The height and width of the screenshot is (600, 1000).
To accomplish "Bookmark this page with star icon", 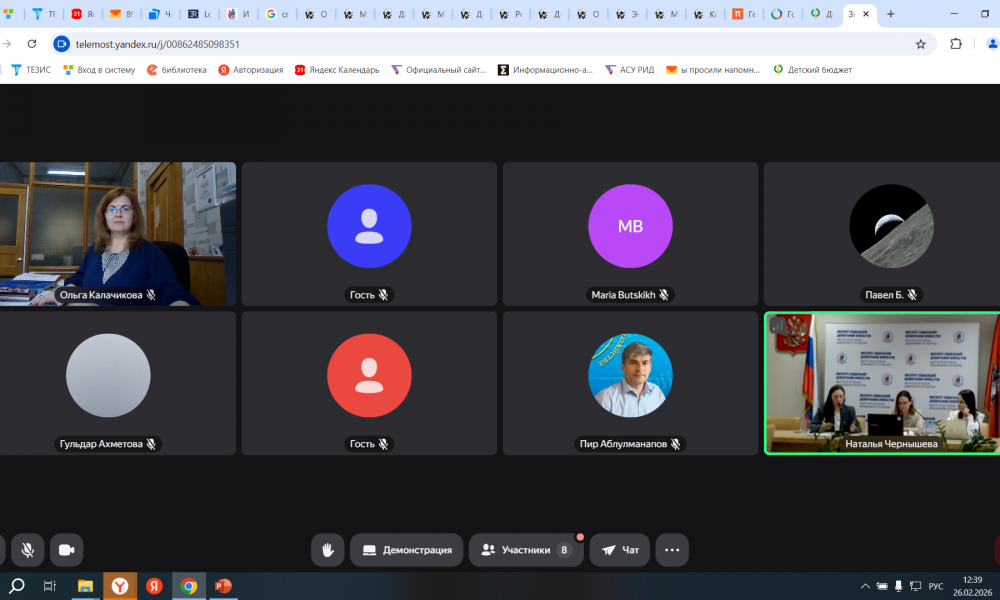I will pyautogui.click(x=921, y=44).
